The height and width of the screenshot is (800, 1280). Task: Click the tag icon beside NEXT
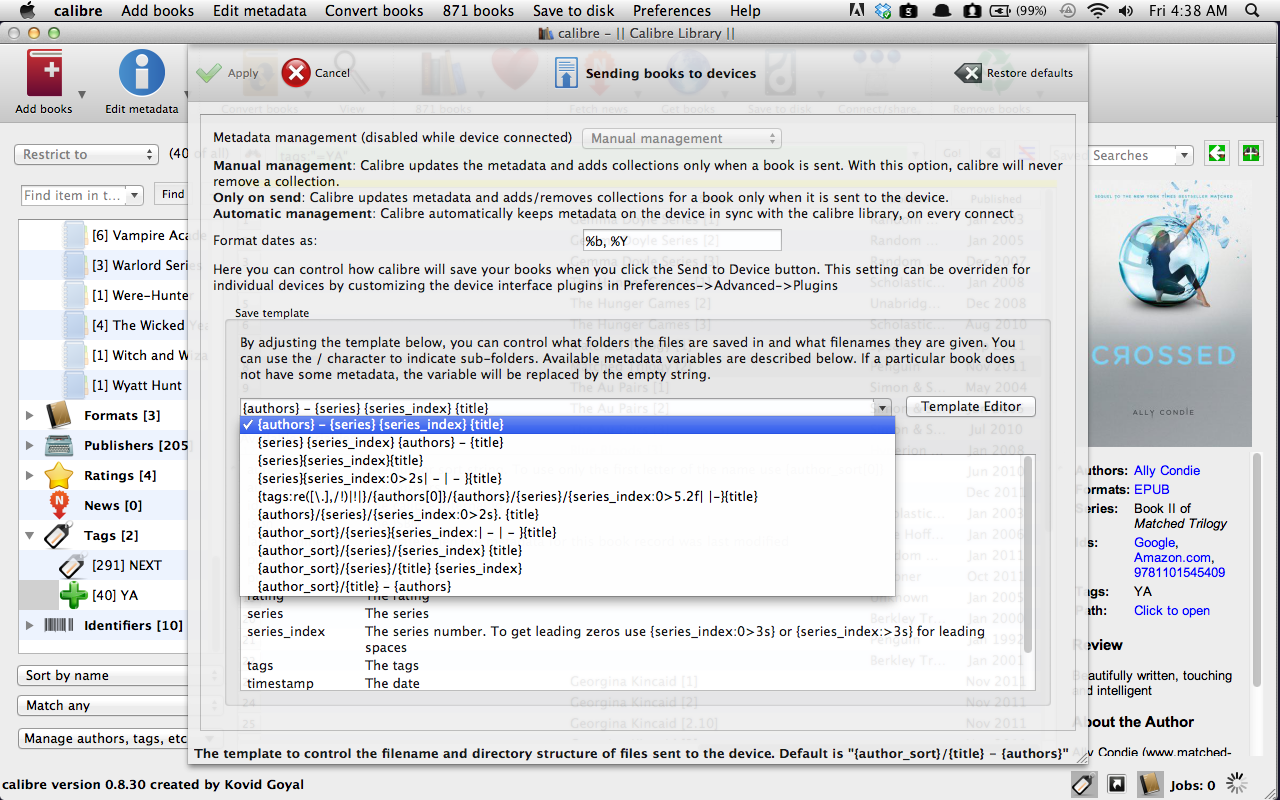pyautogui.click(x=74, y=565)
